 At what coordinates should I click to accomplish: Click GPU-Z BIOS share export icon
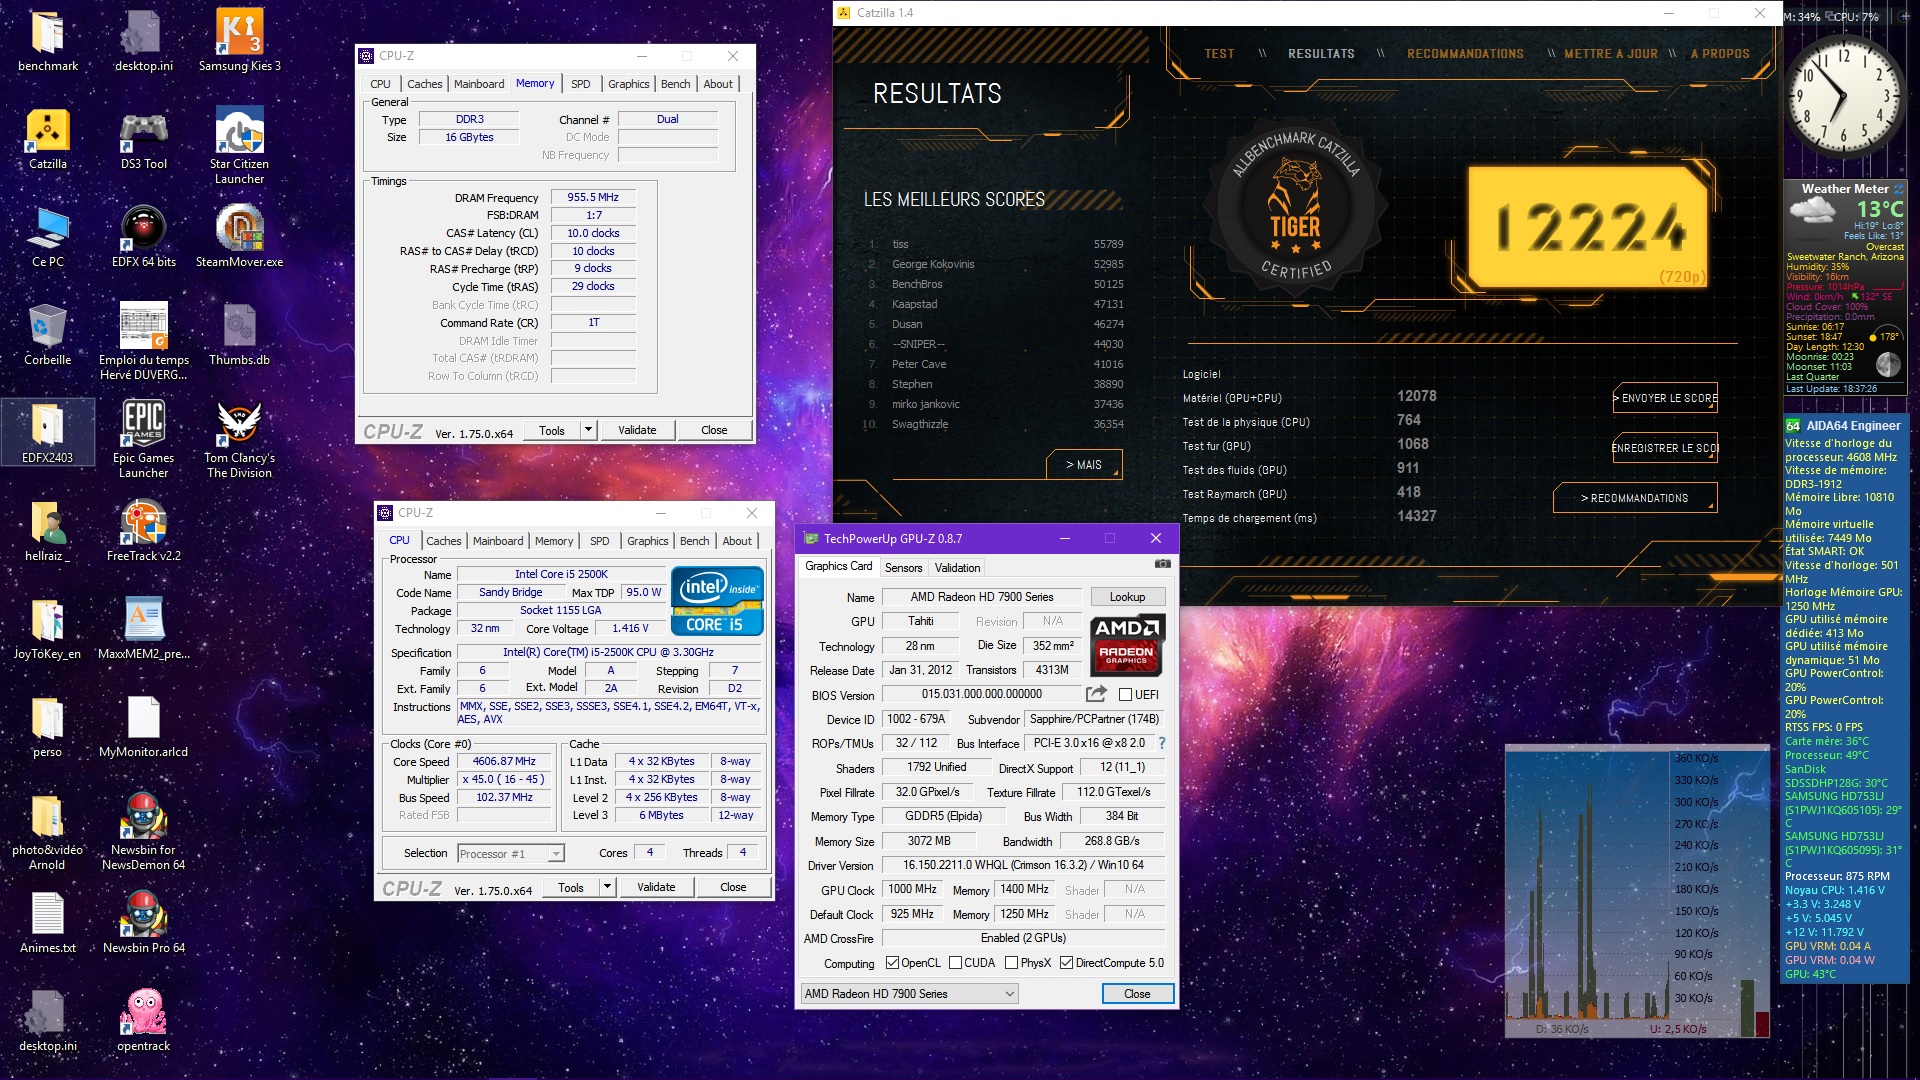coord(1097,694)
